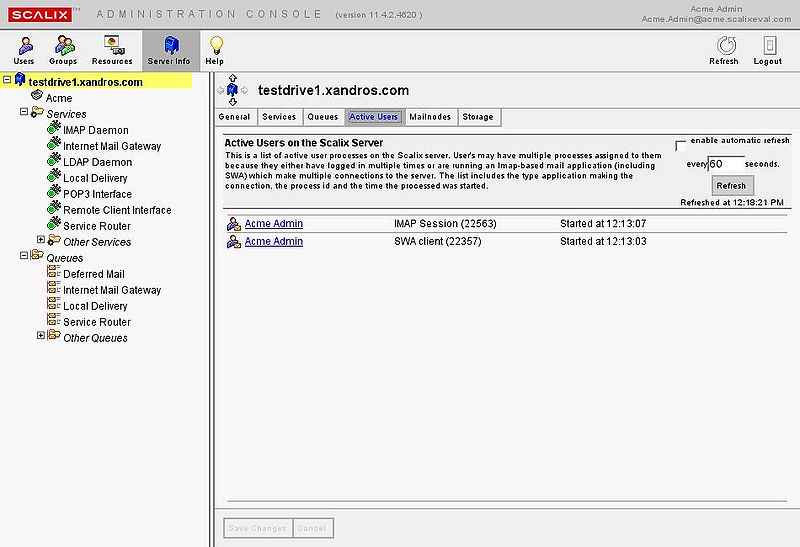The width and height of the screenshot is (800, 547).
Task: Collapse the Services tree folder
Action: click(24, 113)
